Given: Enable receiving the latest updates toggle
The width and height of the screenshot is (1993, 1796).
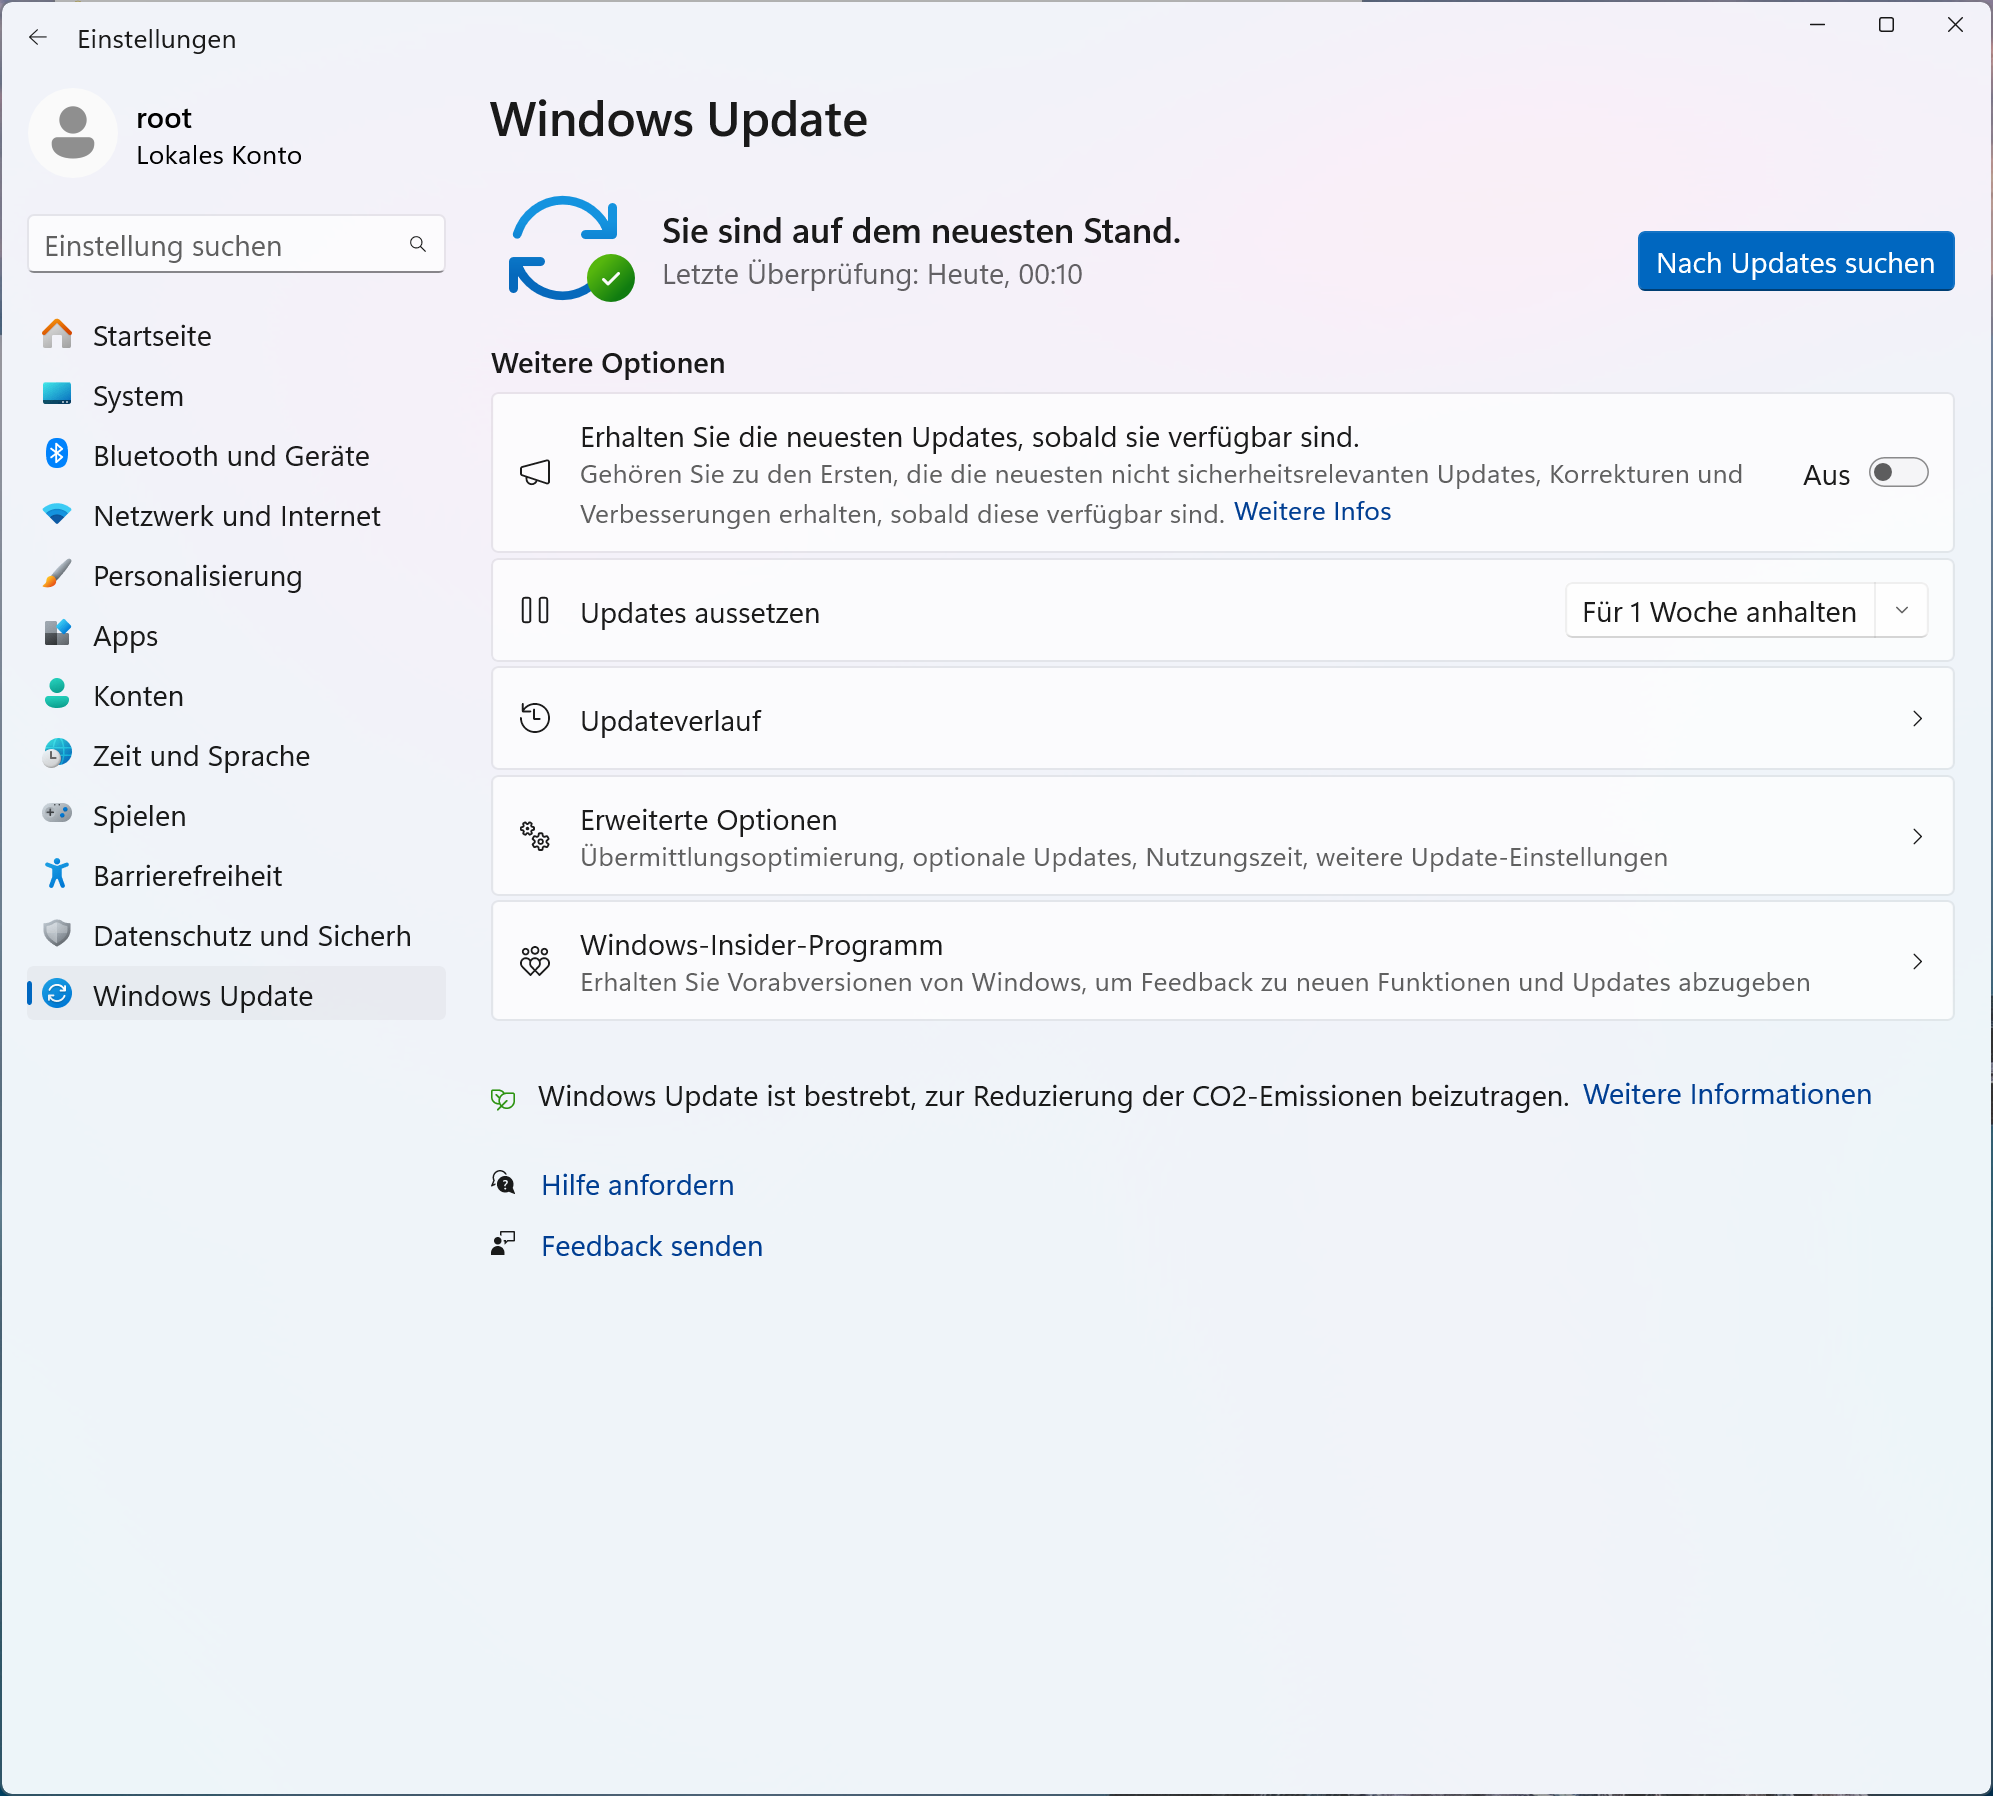Looking at the screenshot, I should 1897,473.
